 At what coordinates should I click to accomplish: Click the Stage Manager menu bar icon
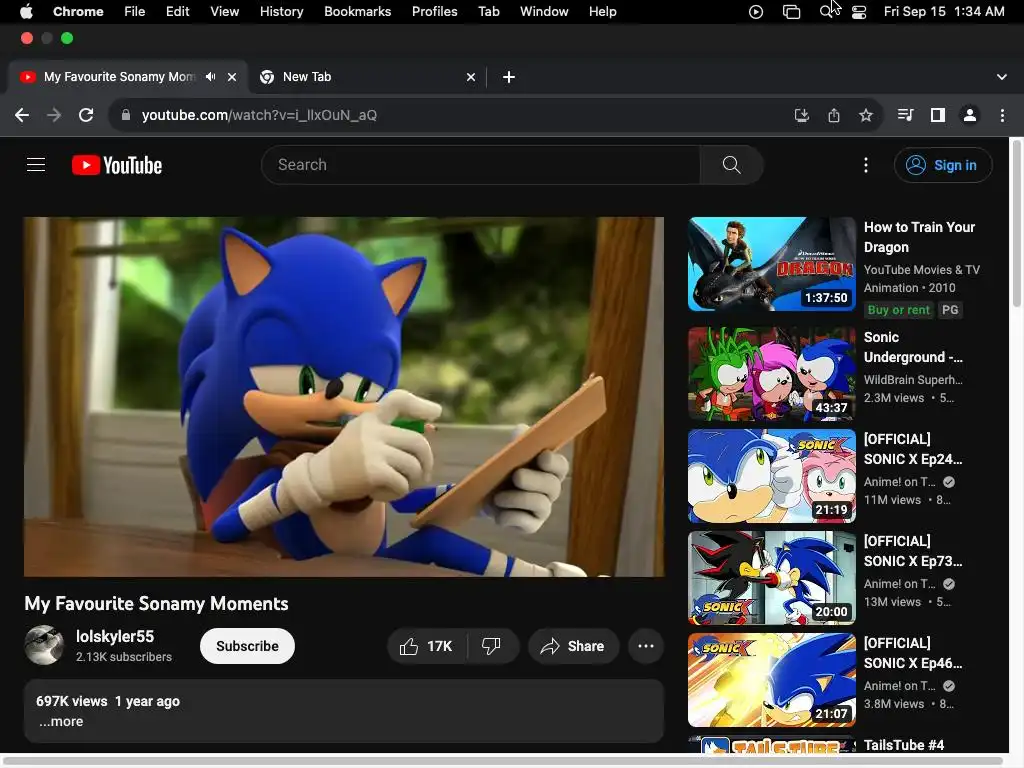[791, 12]
